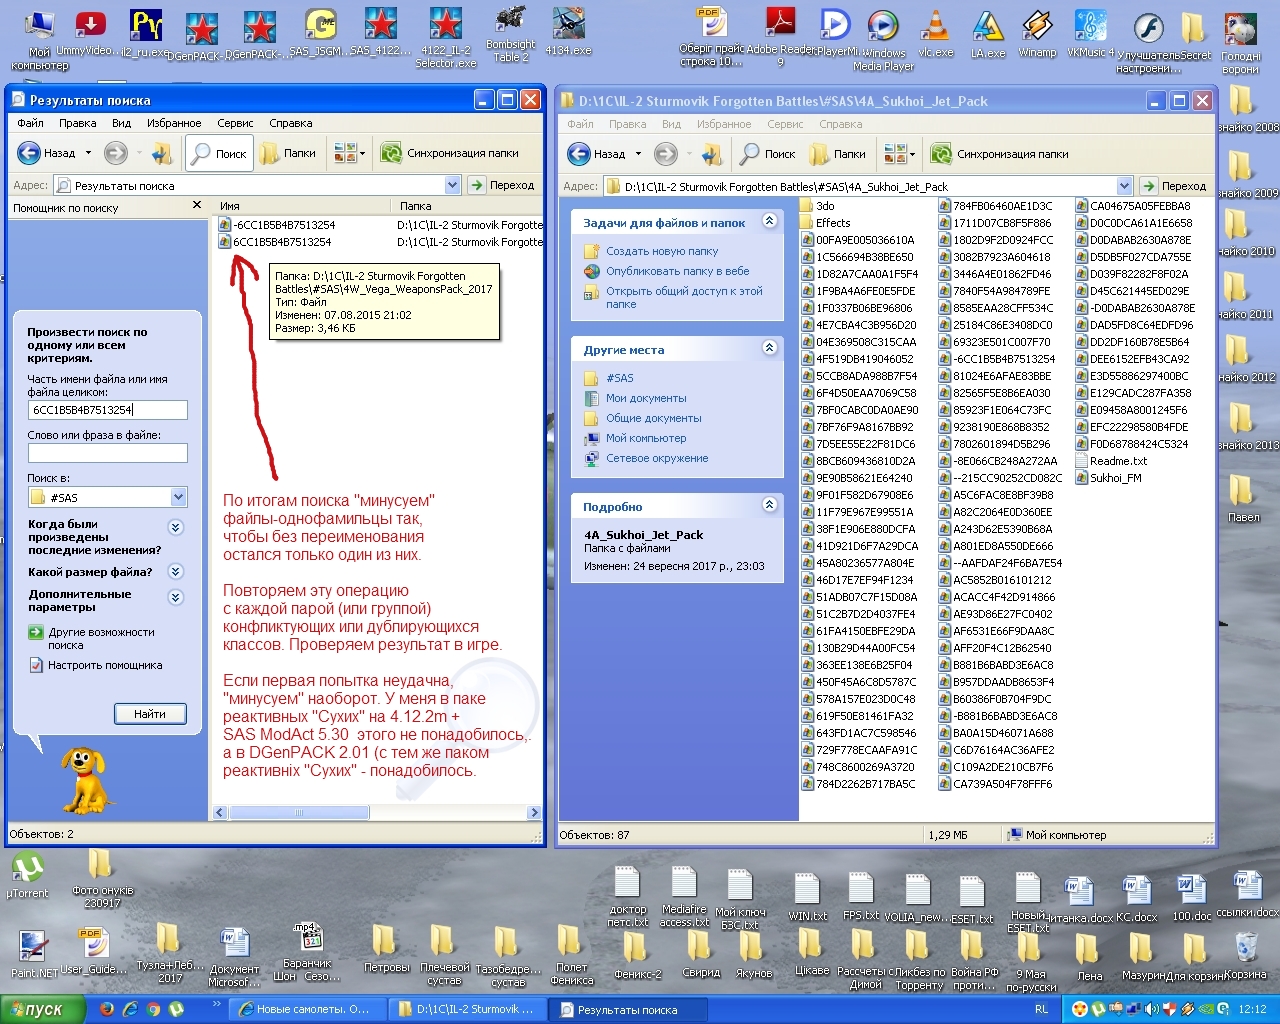This screenshot has height=1024, width=1280.
Task: Open Справка menu in search results window
Action: 290,123
